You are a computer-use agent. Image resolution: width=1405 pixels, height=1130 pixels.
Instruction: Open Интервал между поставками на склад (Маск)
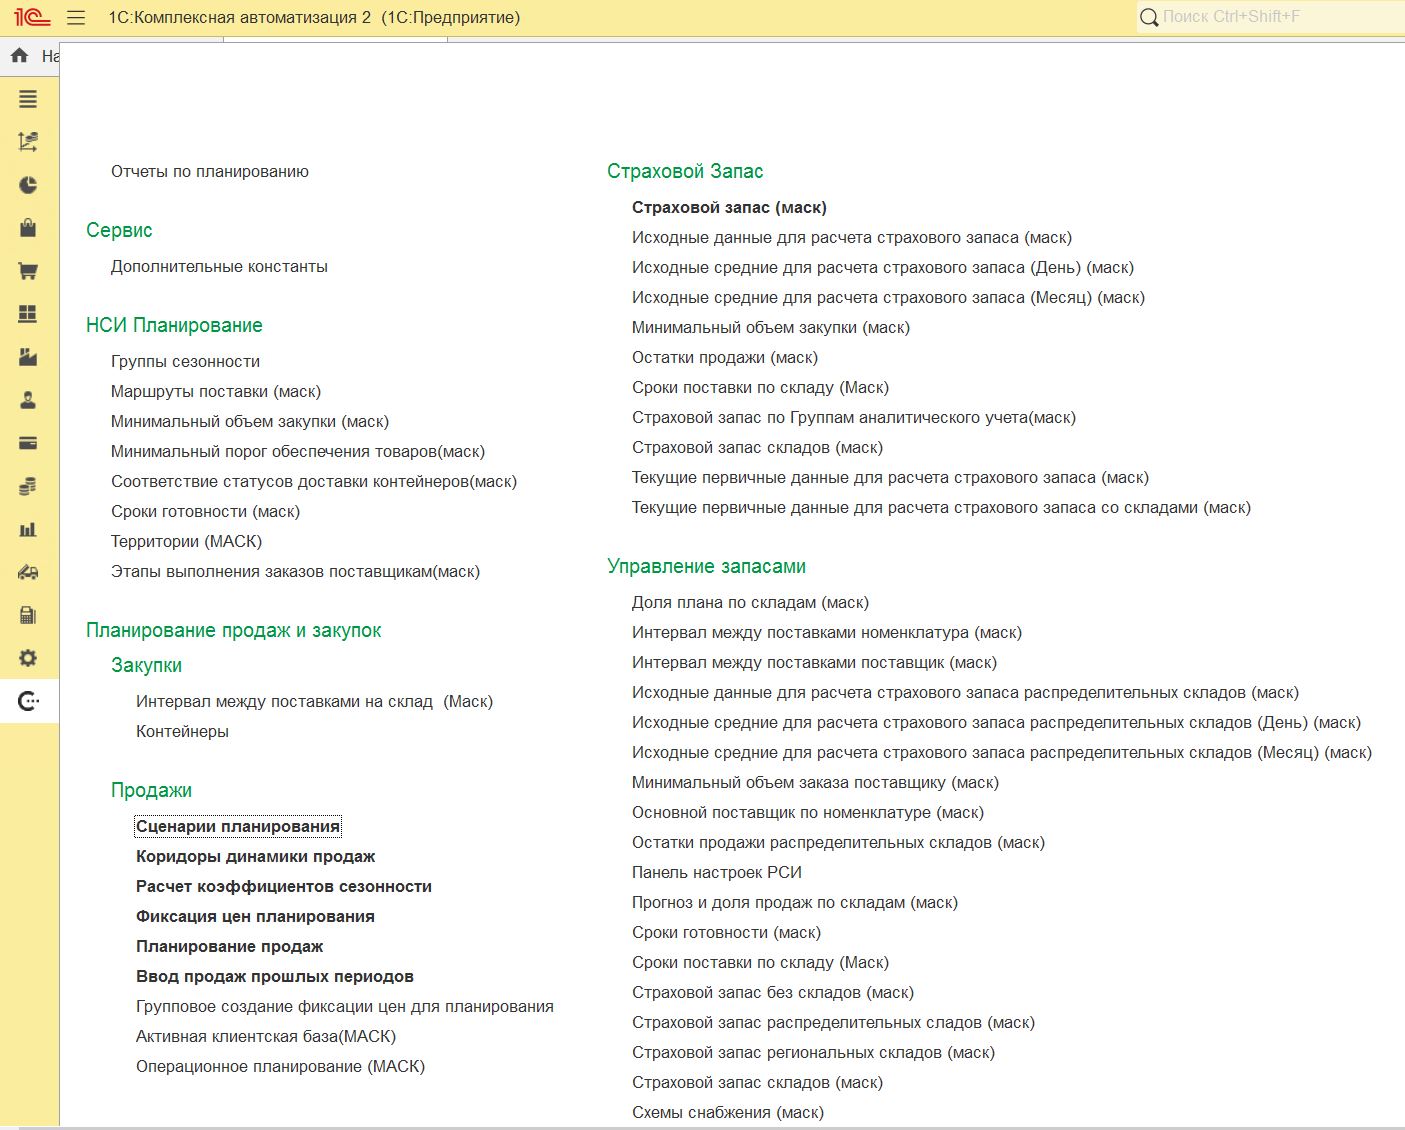(x=315, y=702)
